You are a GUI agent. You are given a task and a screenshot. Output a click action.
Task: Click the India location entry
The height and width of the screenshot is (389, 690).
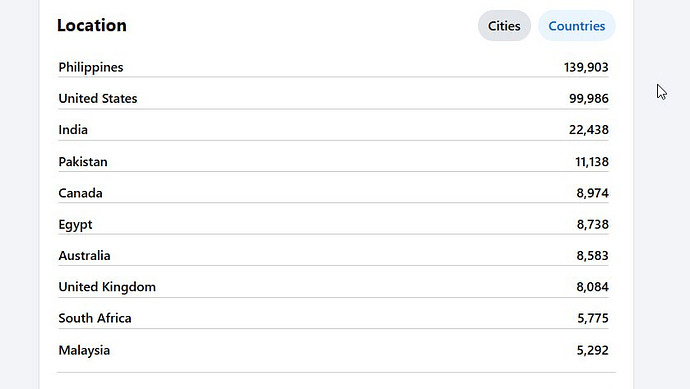(x=333, y=129)
